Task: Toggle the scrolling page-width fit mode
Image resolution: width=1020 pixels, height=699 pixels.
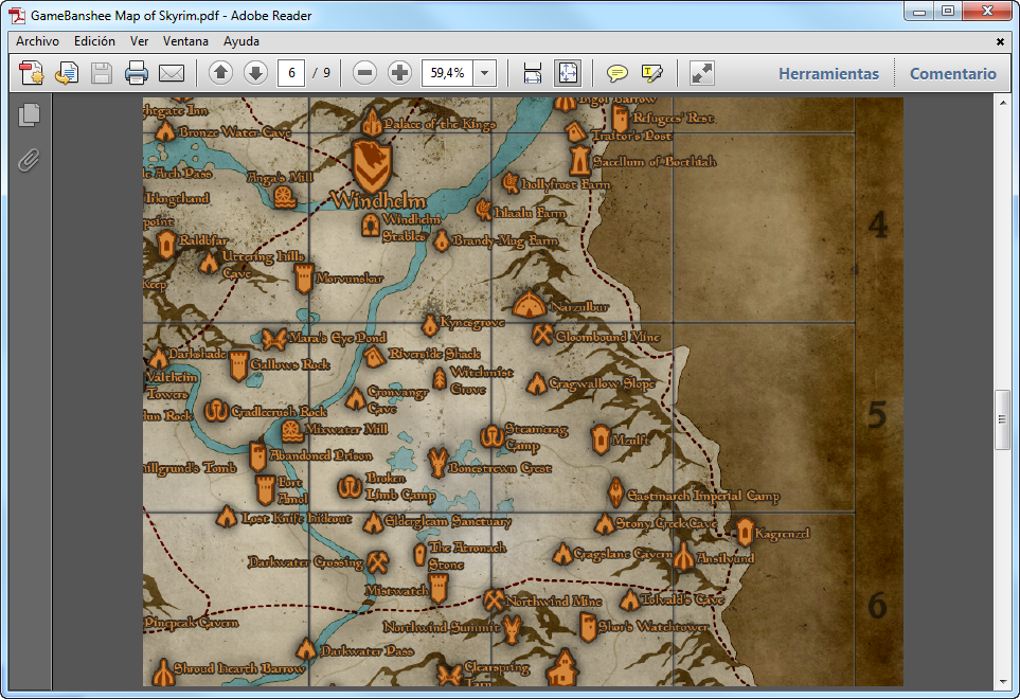Action: pos(532,73)
